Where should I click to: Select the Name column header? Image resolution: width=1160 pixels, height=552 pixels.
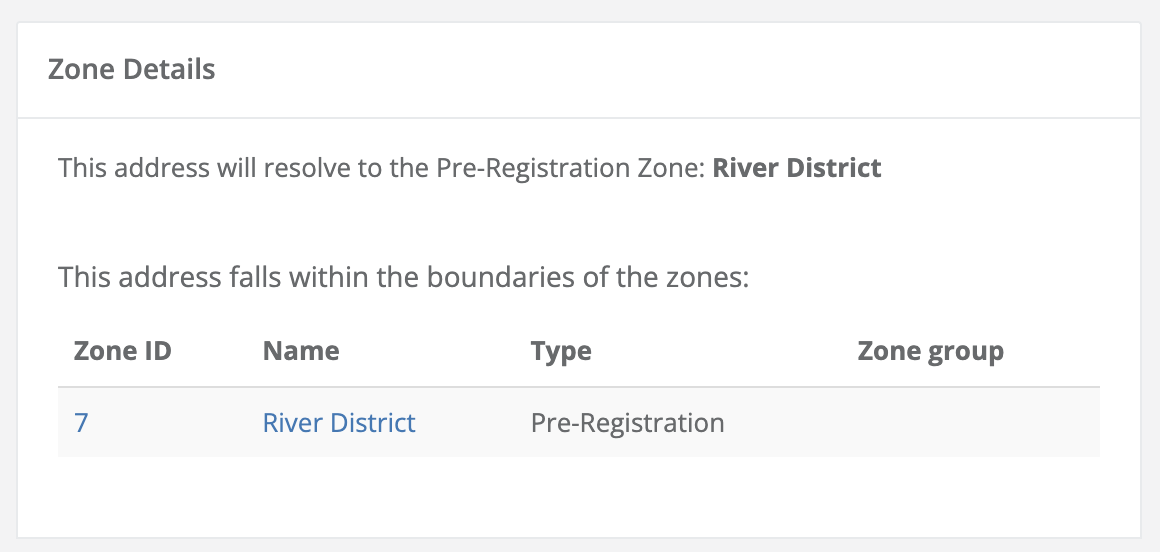click(300, 351)
